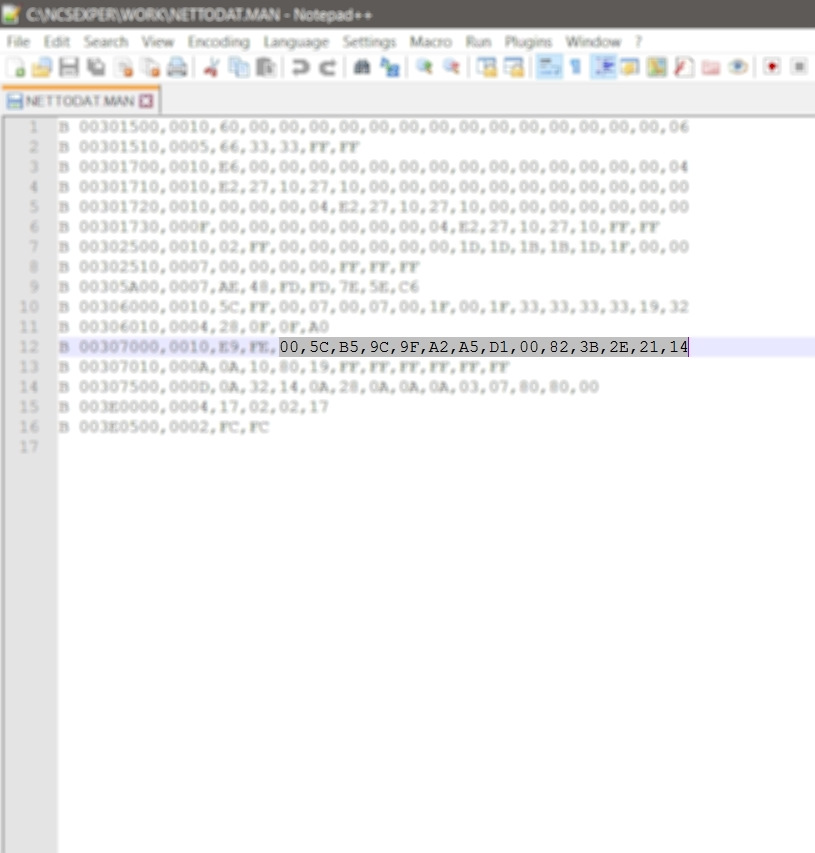Open User Defined Language toolbar icon

click(x=630, y=67)
